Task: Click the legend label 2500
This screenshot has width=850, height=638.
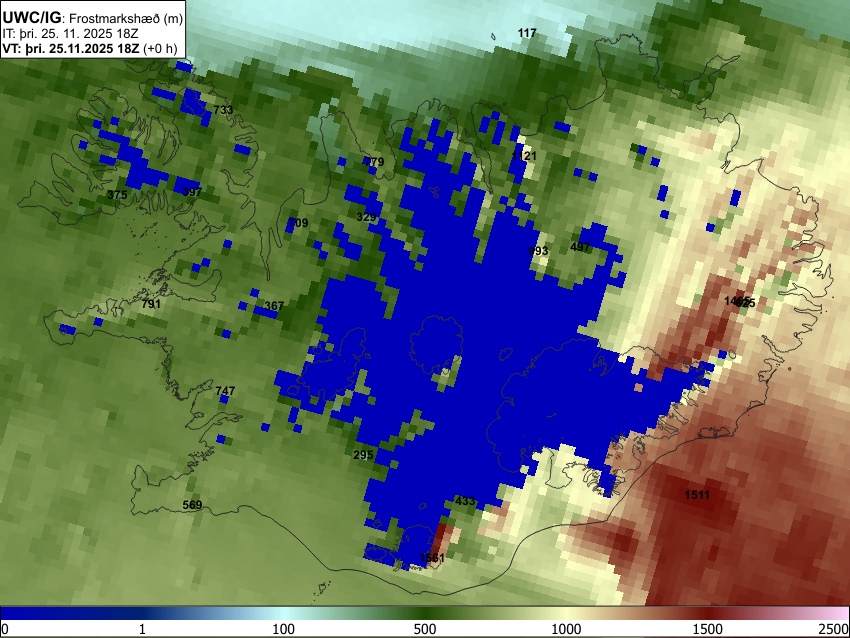Action: point(834,629)
